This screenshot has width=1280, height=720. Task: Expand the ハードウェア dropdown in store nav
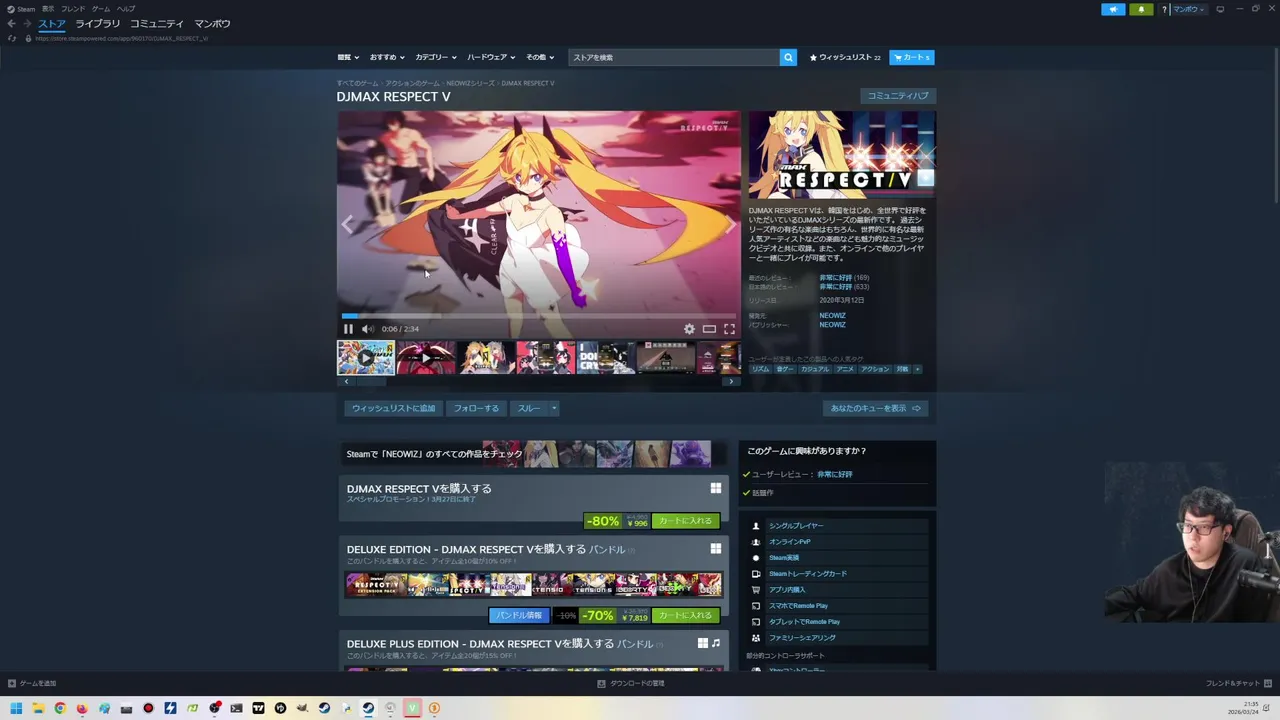490,57
